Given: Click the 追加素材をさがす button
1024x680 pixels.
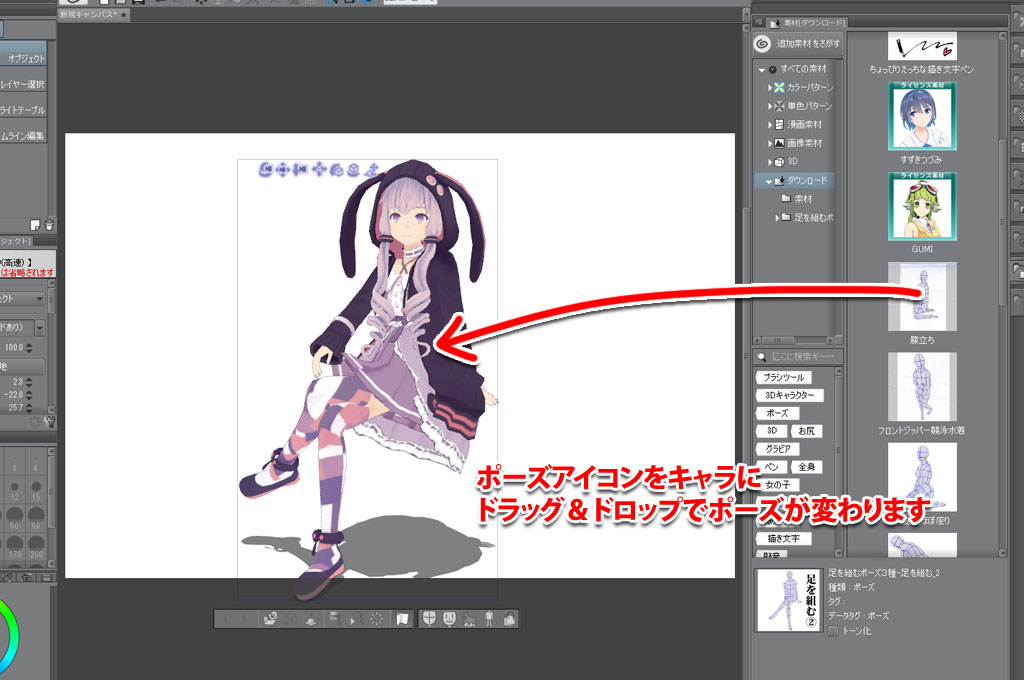Looking at the screenshot, I should 798,44.
